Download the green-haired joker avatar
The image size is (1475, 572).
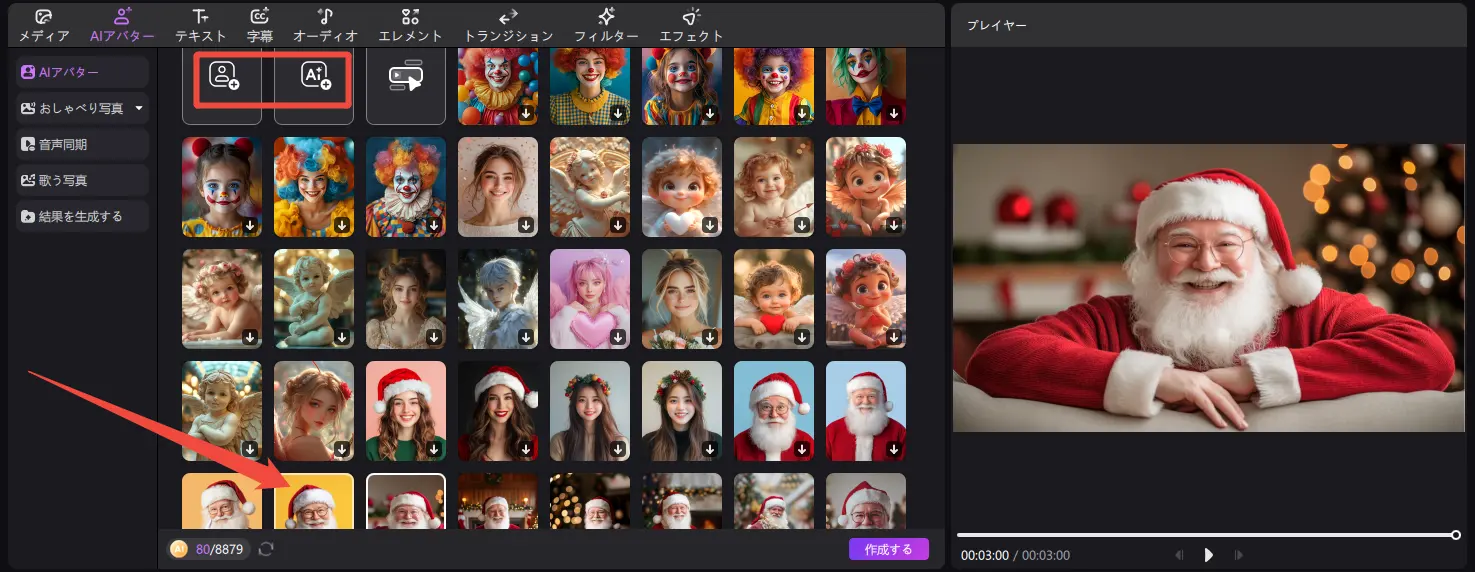(894, 113)
